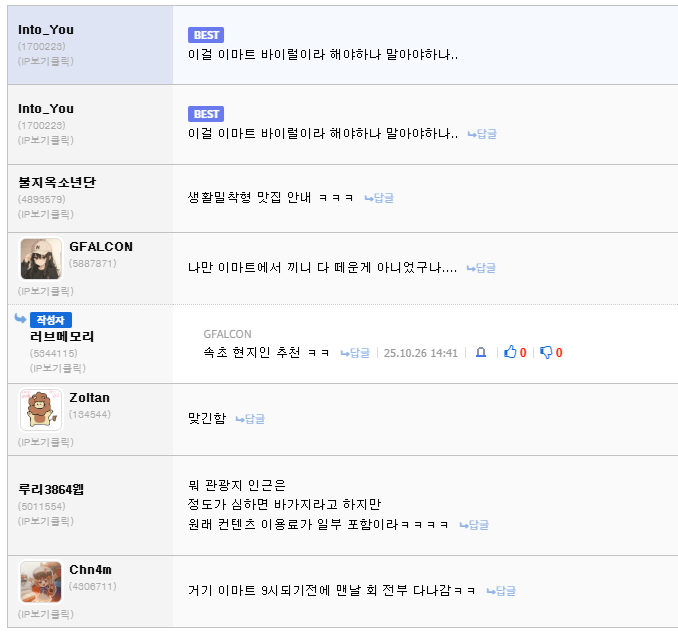This screenshot has height=638, width=678.
Task: Open 러브메모리 username profile
Action: coord(62,337)
